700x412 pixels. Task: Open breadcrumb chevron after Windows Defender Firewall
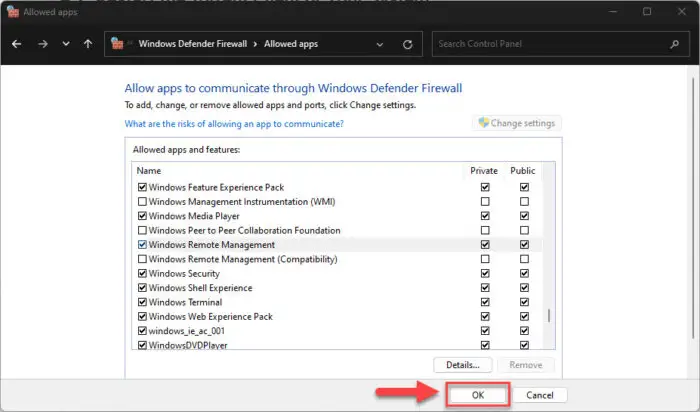coord(255,44)
